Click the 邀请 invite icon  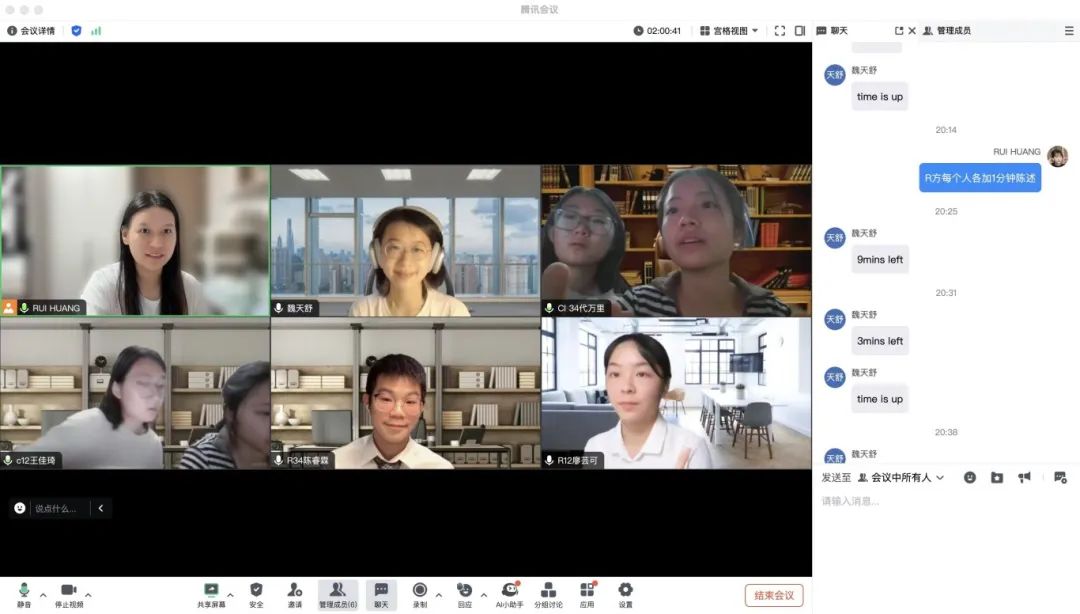[x=295, y=591]
